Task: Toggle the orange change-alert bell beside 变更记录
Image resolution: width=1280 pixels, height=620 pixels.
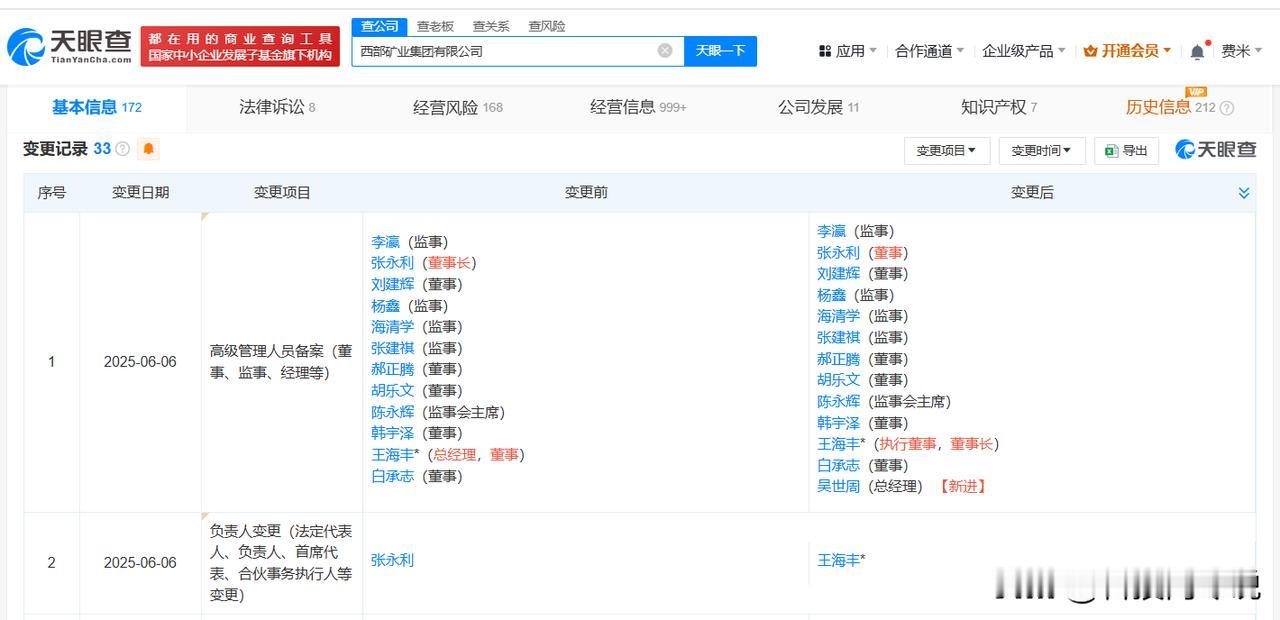Action: point(148,149)
